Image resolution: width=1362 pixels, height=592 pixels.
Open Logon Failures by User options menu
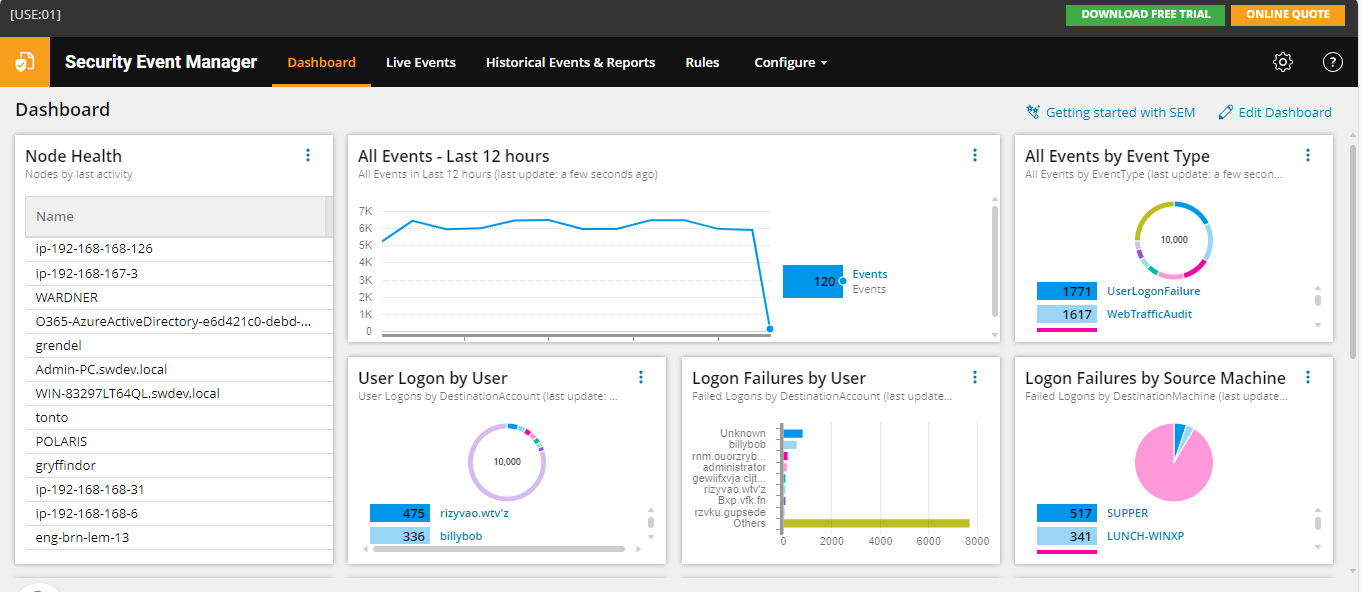click(975, 377)
